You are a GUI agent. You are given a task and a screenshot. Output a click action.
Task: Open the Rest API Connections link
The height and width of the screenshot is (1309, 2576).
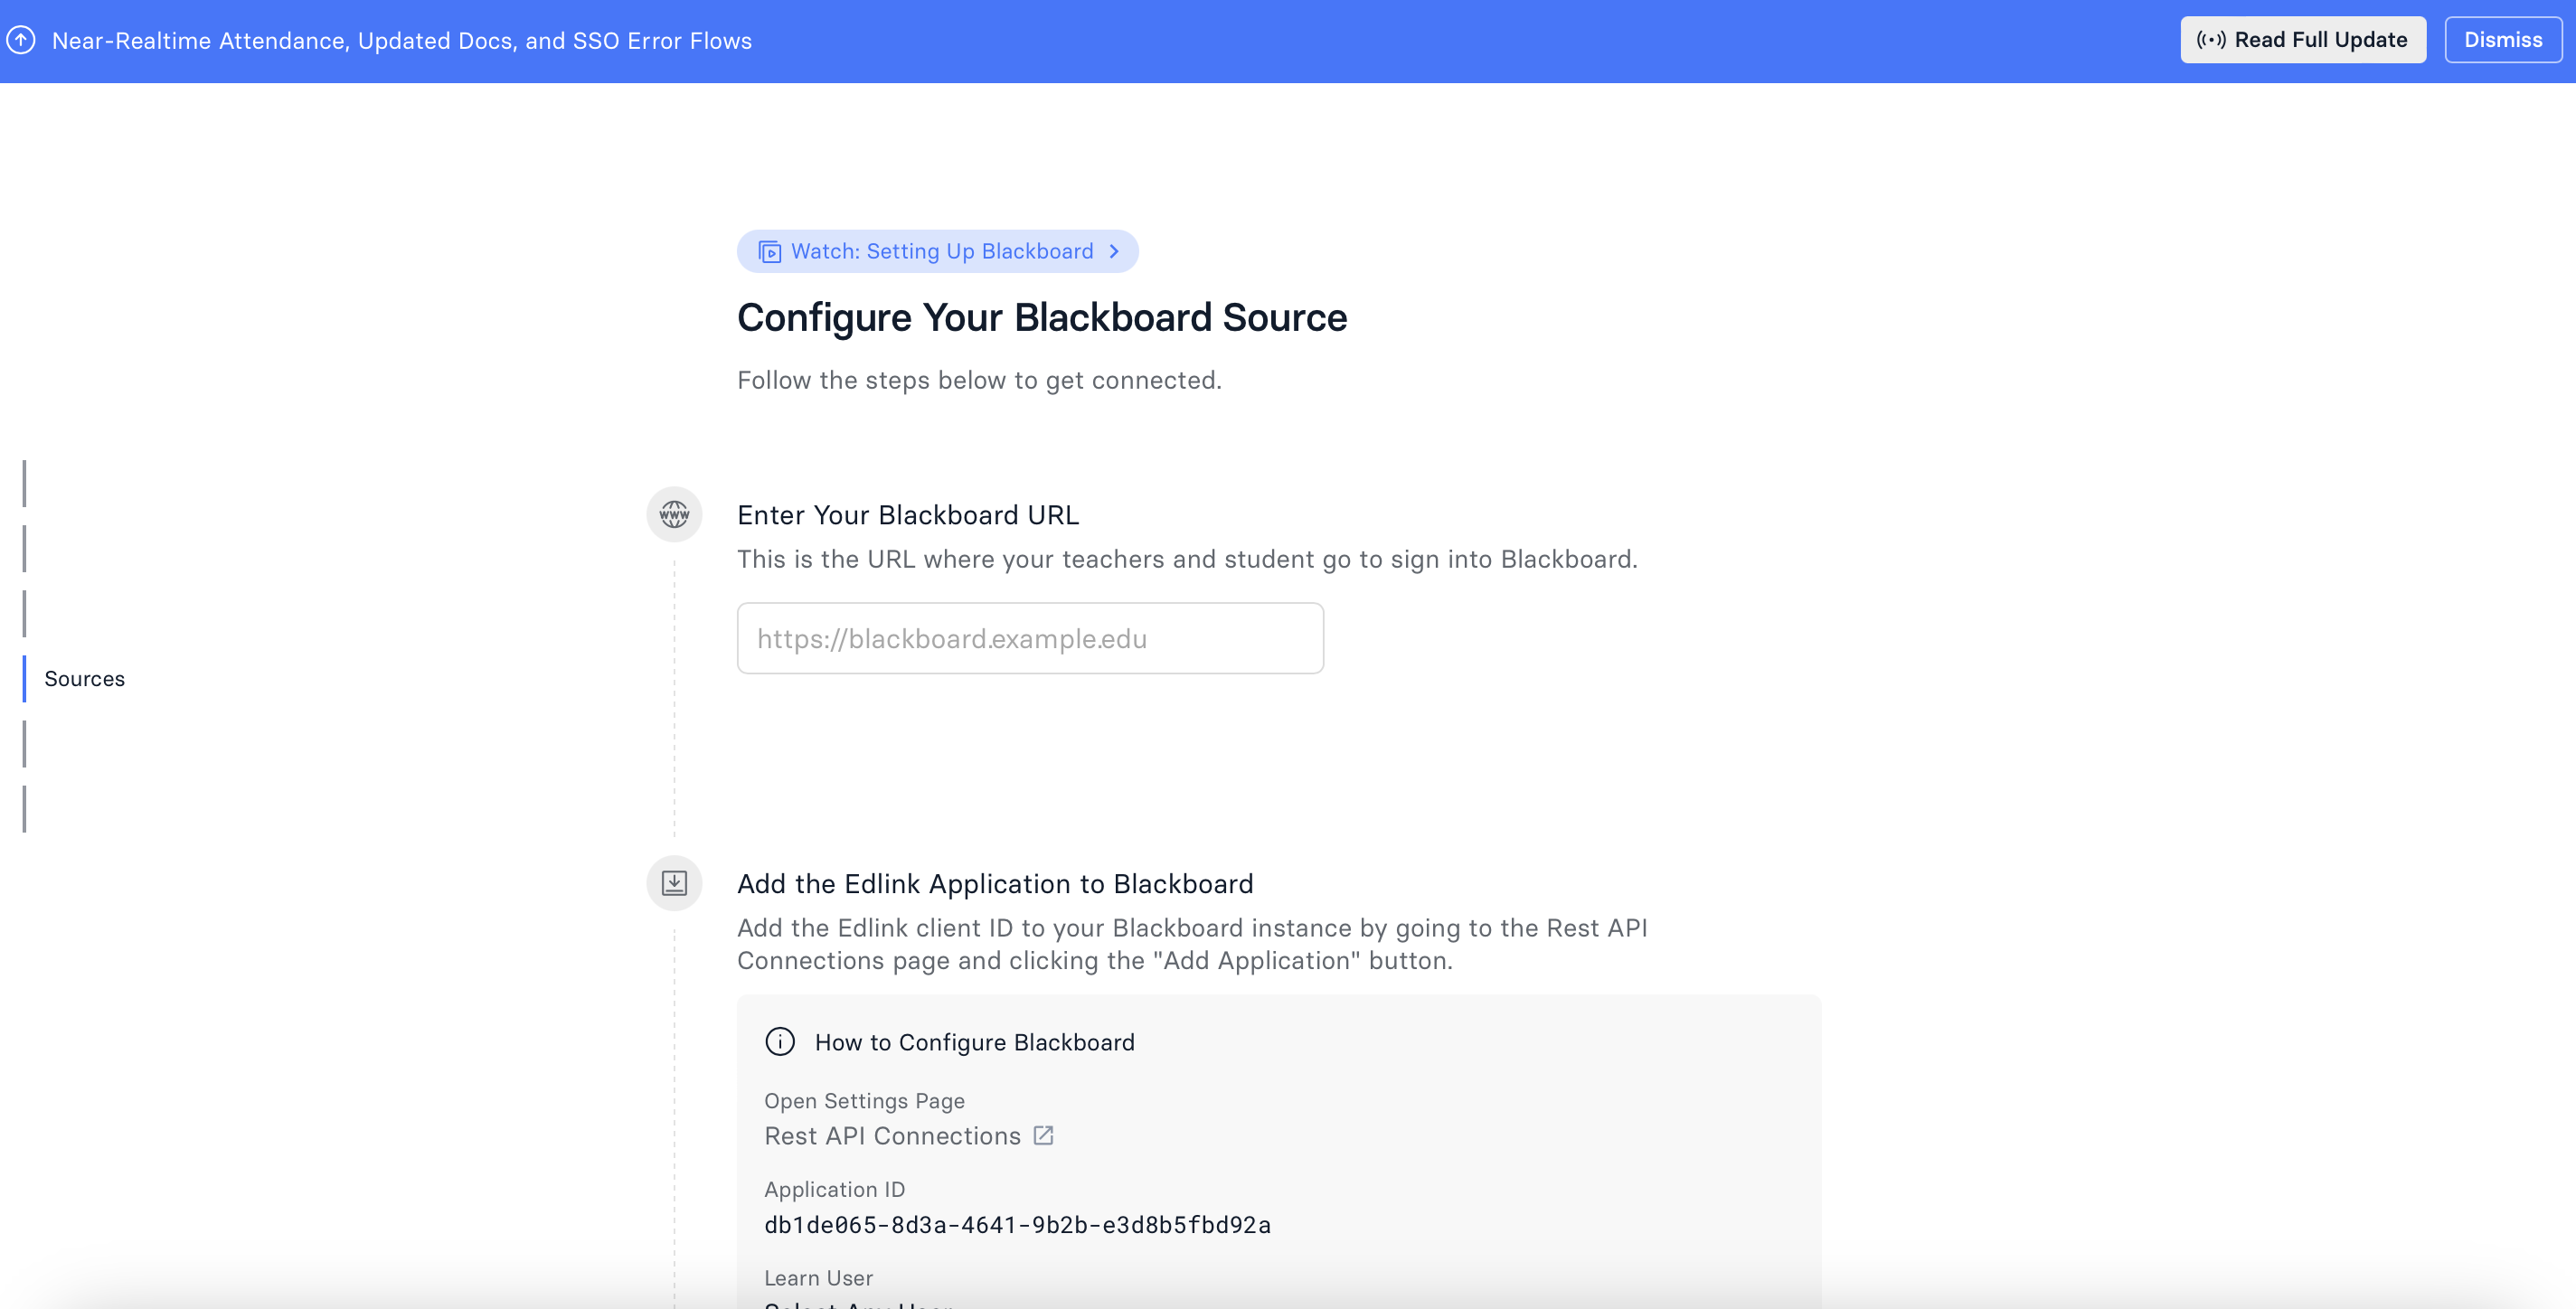pyautogui.click(x=892, y=1136)
